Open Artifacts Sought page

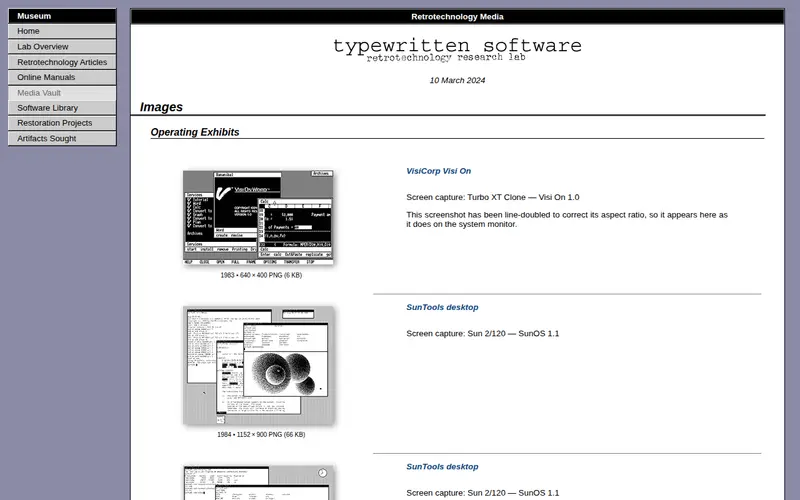pyautogui.click(x=62, y=138)
